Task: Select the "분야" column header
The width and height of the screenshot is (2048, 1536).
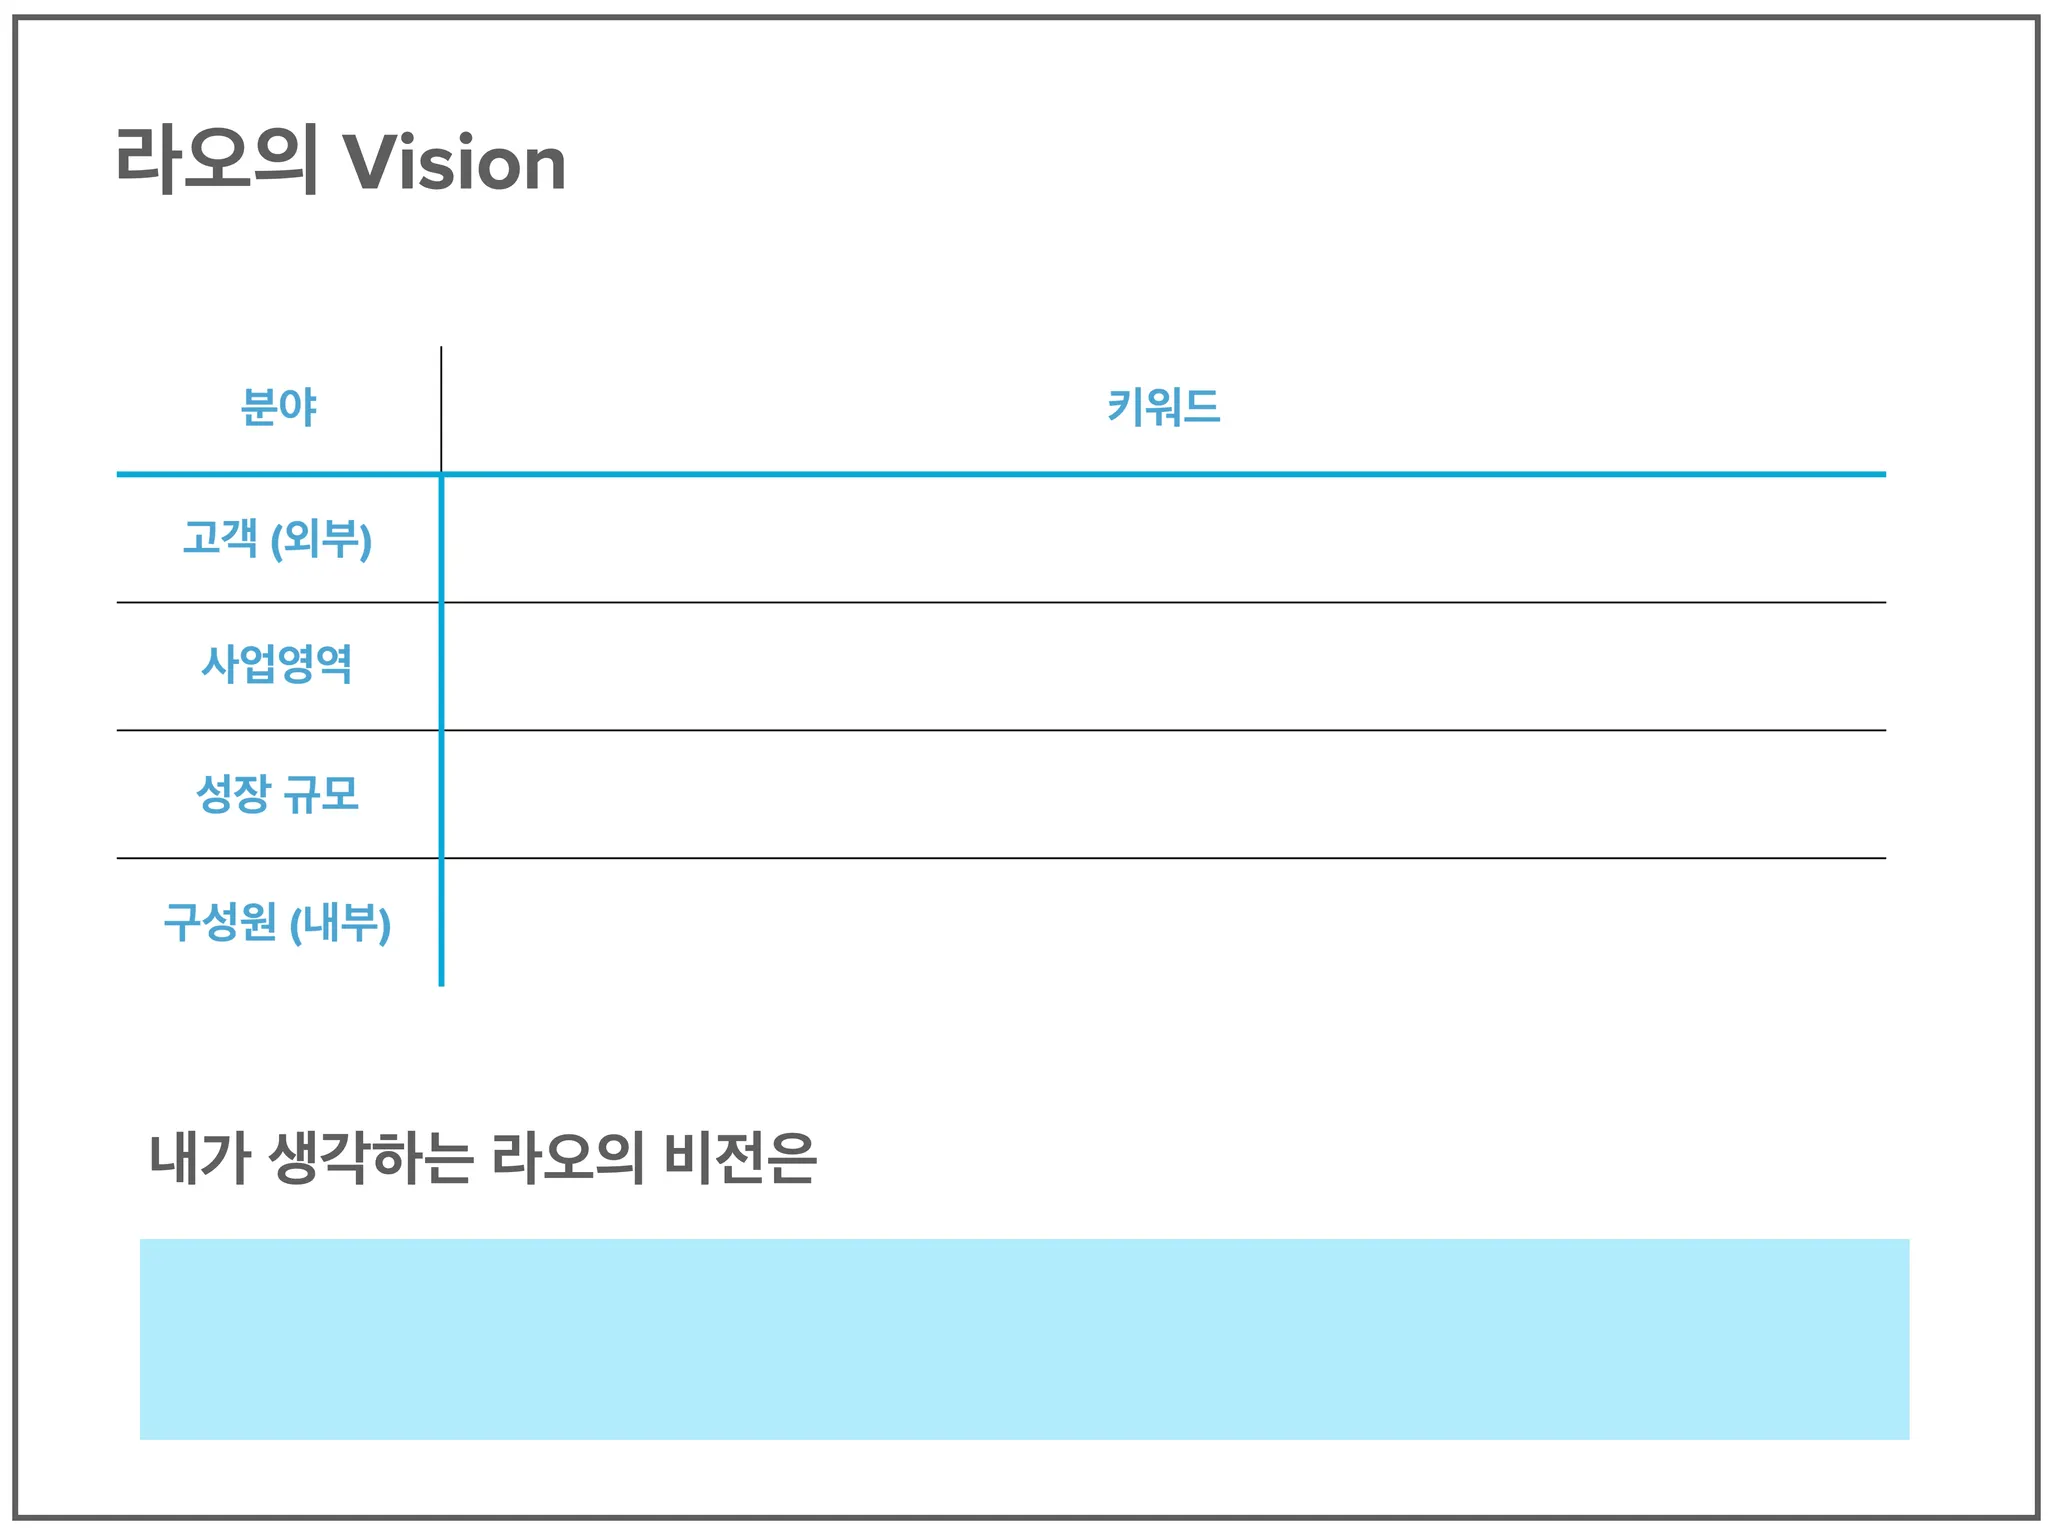Action: pos(278,408)
